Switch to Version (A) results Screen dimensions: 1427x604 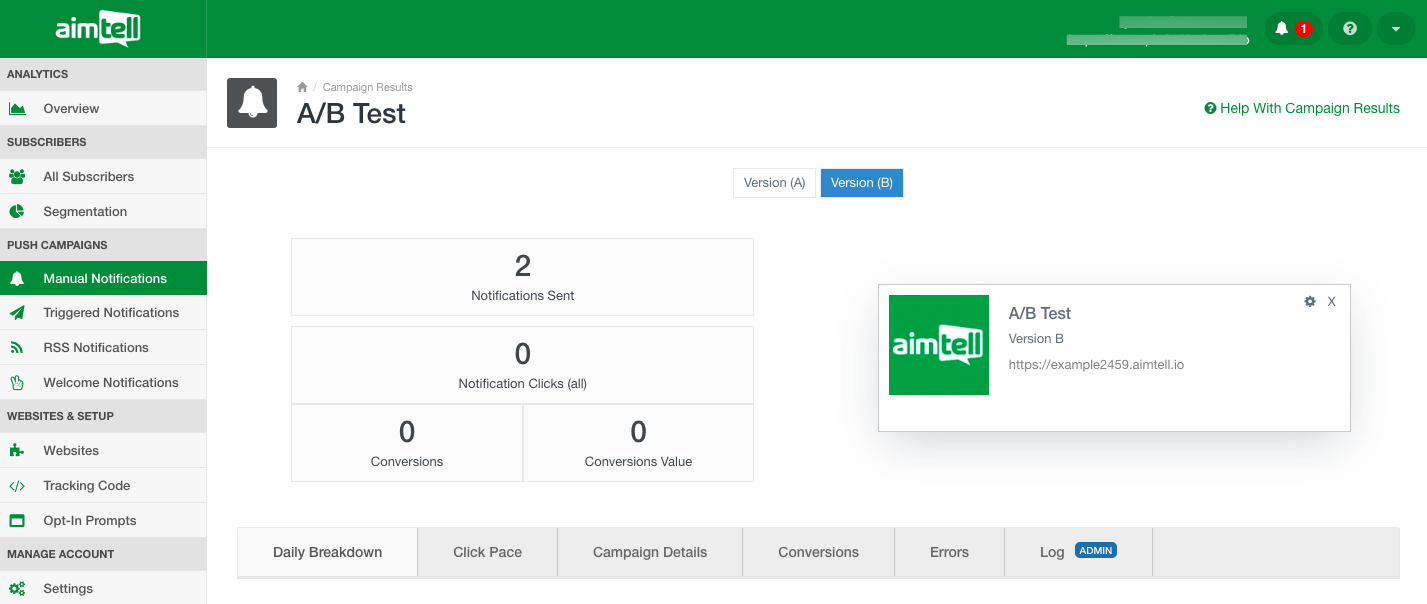coord(774,183)
